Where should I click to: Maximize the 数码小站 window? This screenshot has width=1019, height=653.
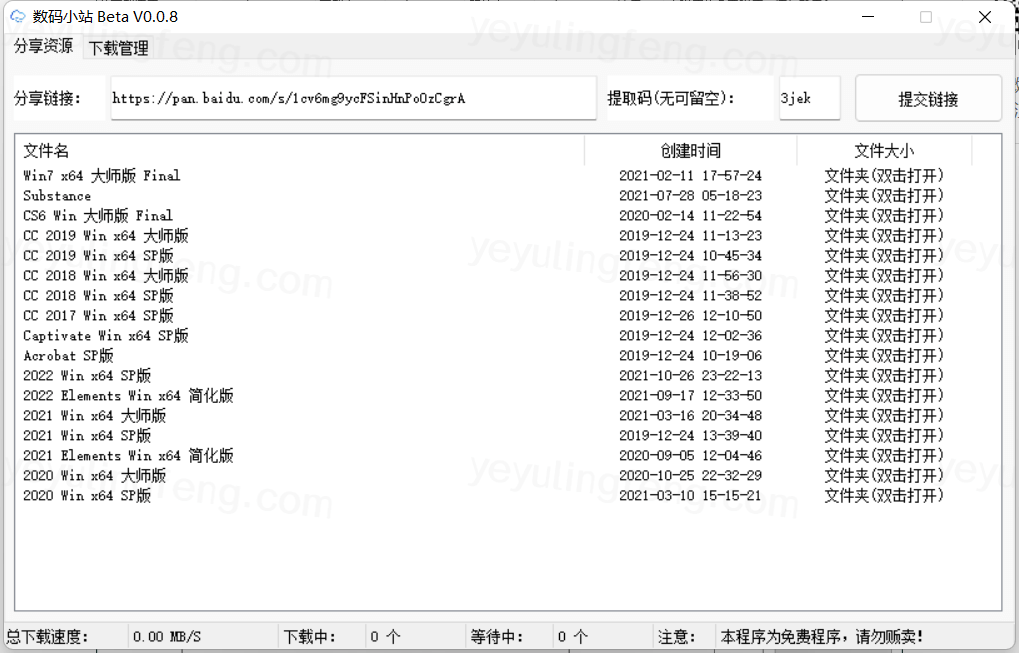(x=926, y=17)
